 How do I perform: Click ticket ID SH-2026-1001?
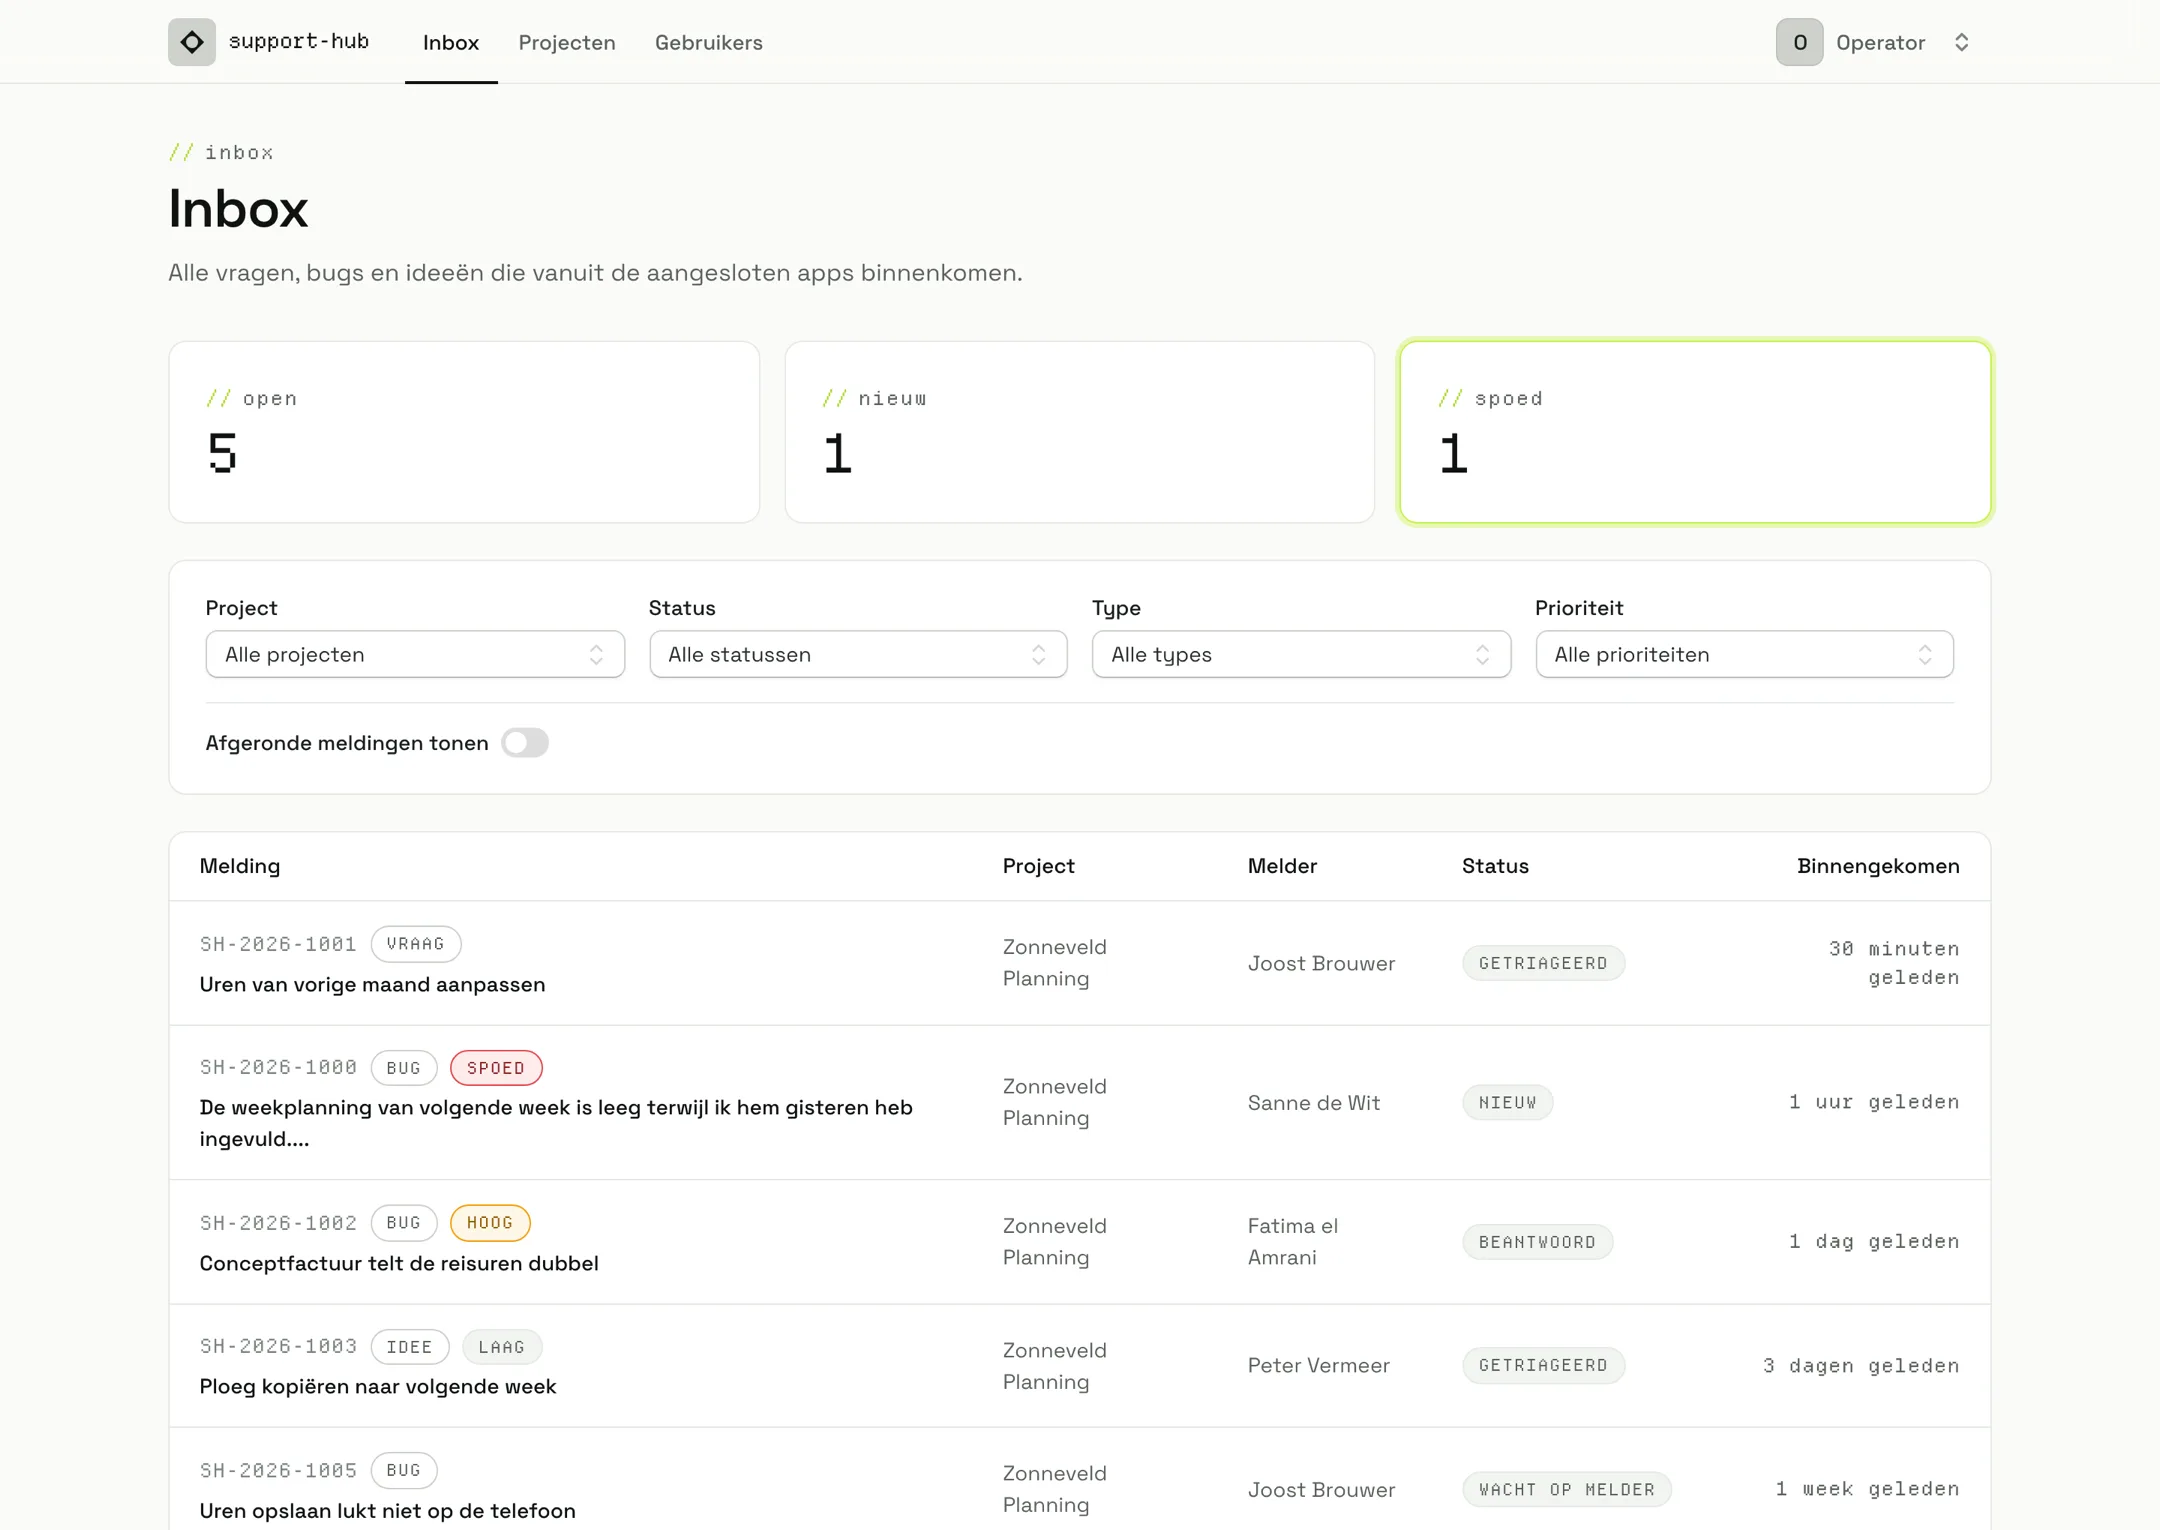278,944
